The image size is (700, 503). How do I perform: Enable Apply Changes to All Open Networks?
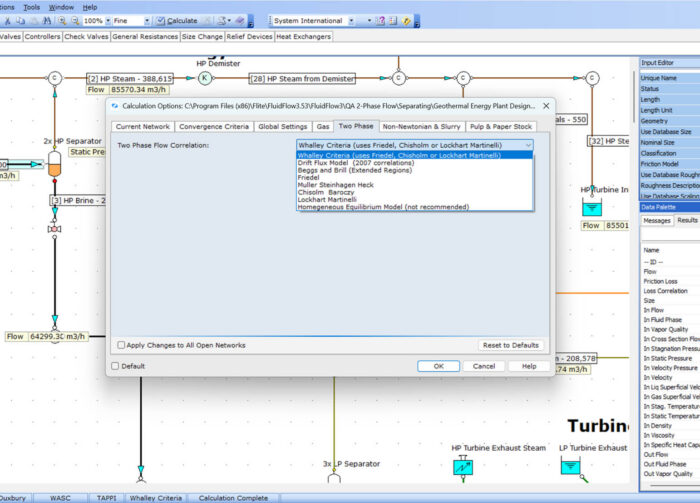pos(122,345)
